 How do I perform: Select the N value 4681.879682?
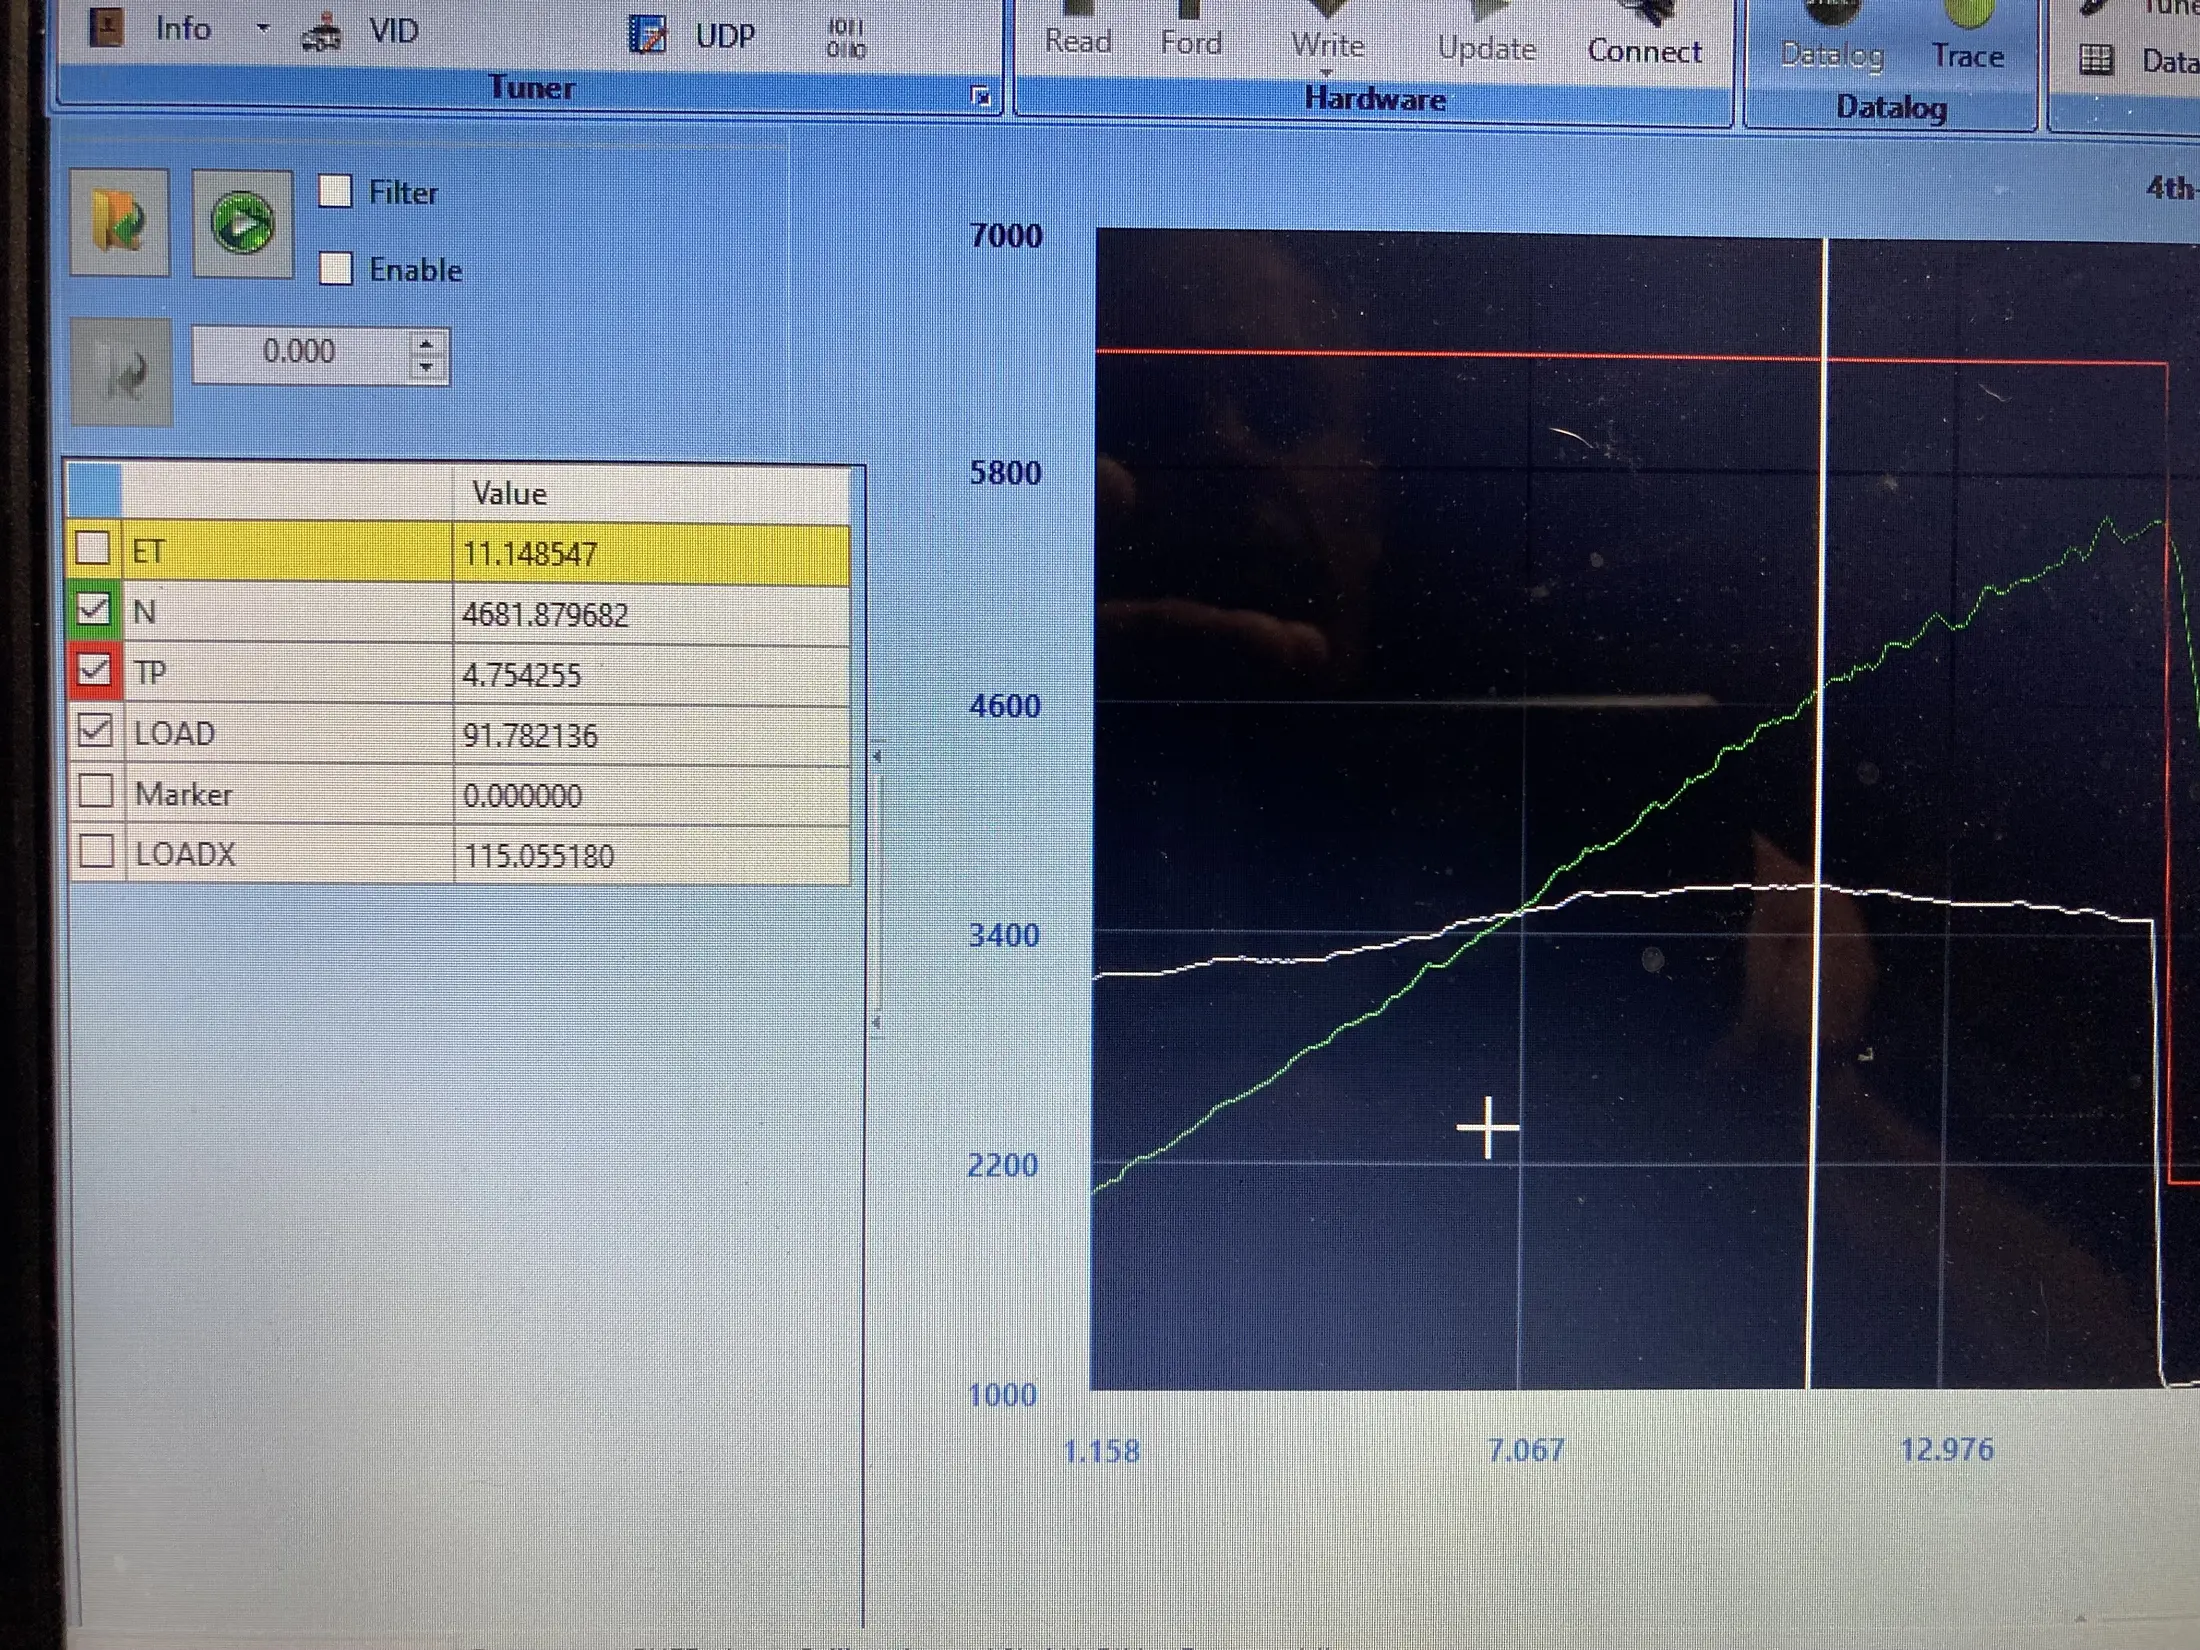(x=545, y=614)
